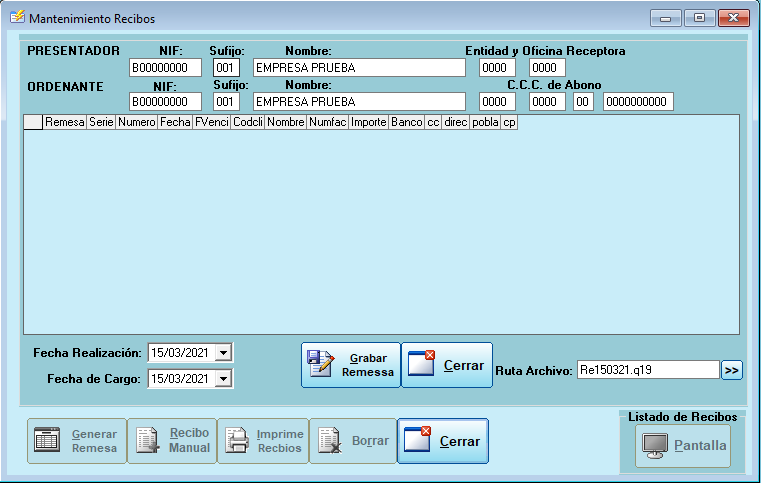Minimize the Mantenimiento Recibos window

click(666, 18)
